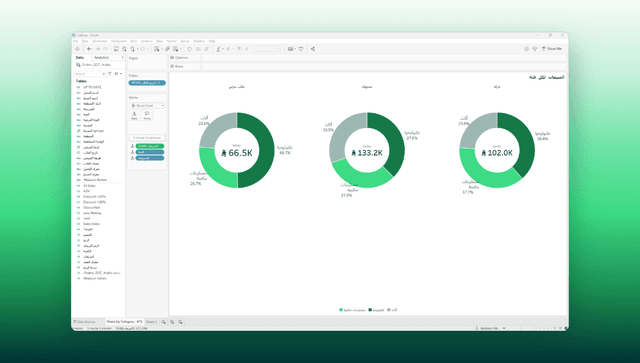The image size is (640, 363).
Task: Open the Worksheet menu
Action: pos(100,41)
